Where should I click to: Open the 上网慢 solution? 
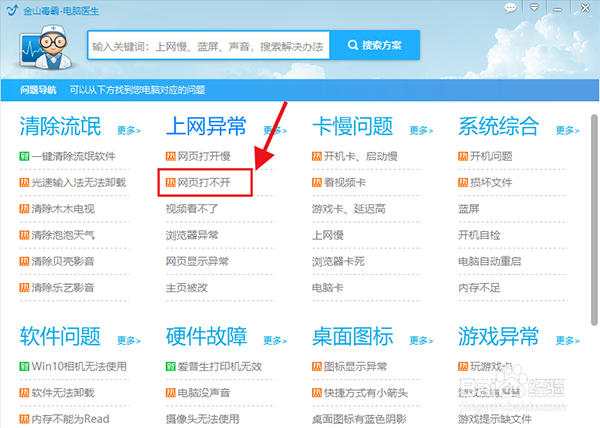pyautogui.click(x=328, y=235)
